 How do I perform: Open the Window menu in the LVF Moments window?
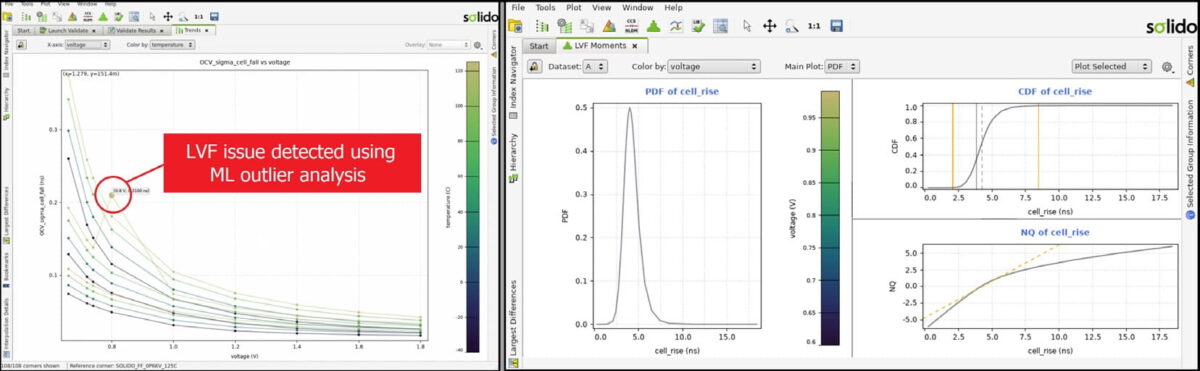[637, 7]
